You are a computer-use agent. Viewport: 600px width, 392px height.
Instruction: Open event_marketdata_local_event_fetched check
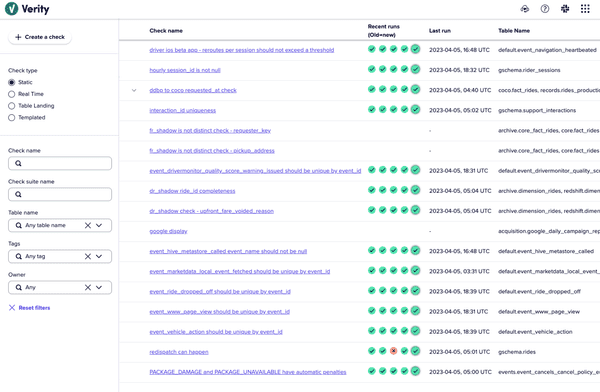[240, 271]
